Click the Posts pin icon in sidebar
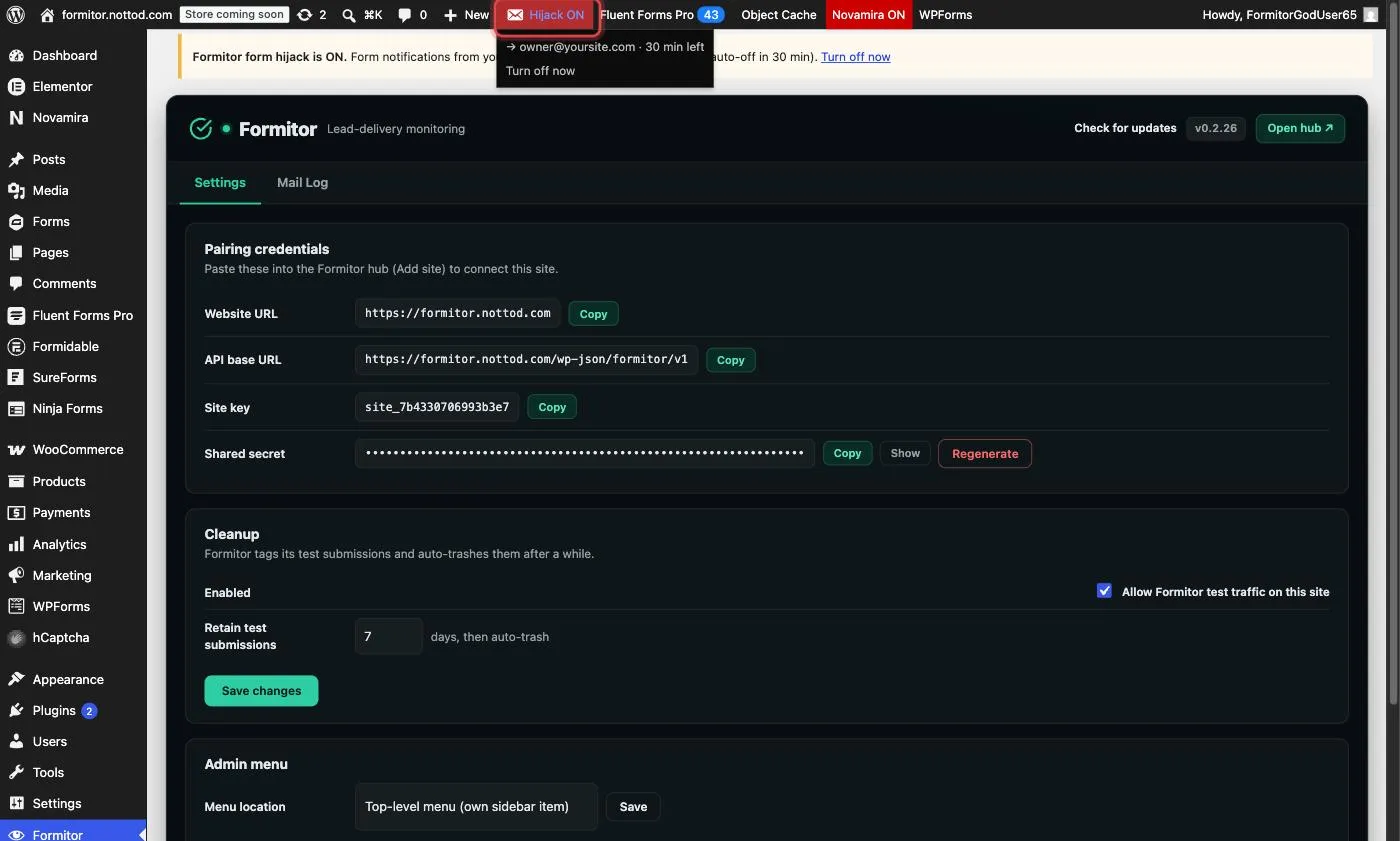This screenshot has height=841, width=1400. pos(16,159)
